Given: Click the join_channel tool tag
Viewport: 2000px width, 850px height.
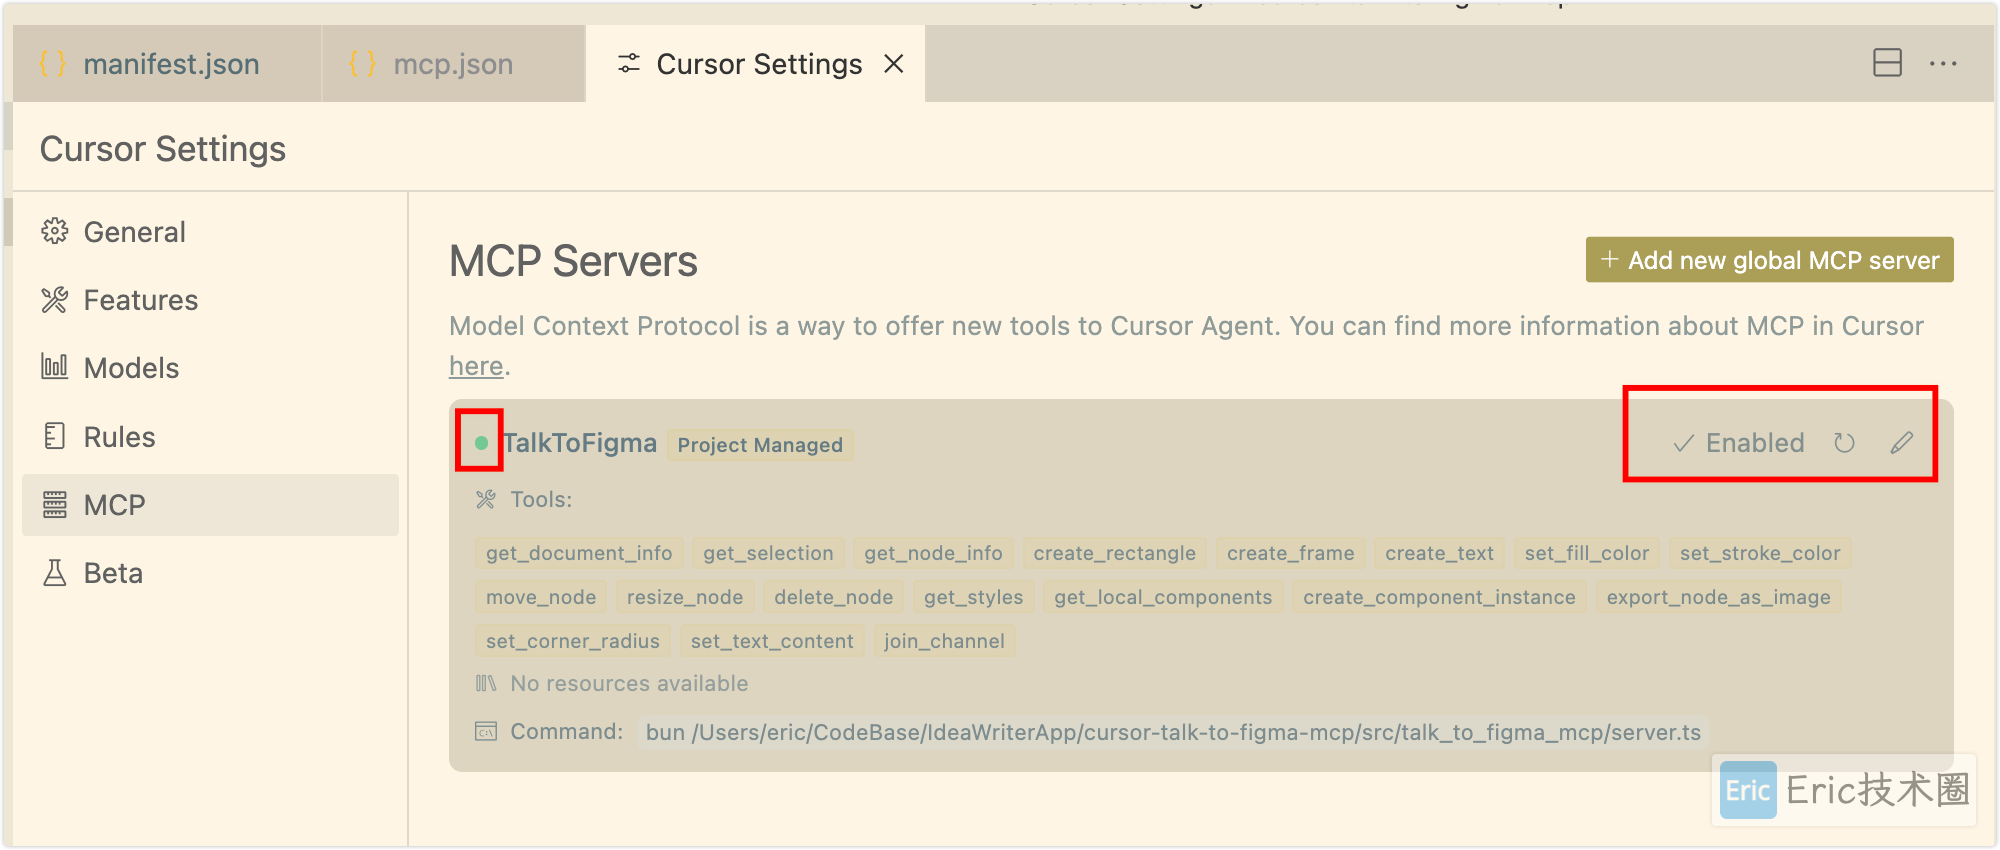Looking at the screenshot, I should pos(944,641).
